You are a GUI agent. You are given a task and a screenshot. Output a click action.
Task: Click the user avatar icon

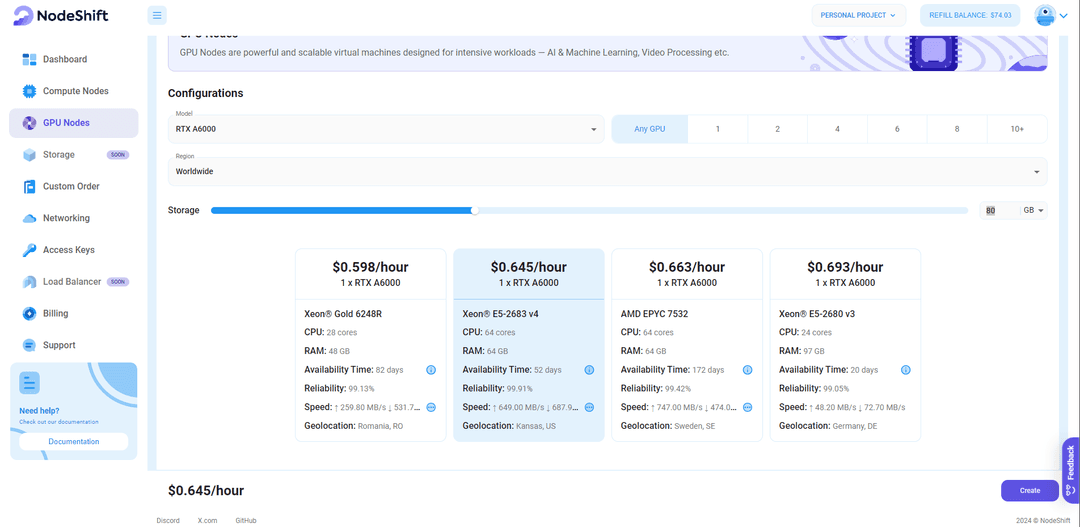pyautogui.click(x=1045, y=15)
